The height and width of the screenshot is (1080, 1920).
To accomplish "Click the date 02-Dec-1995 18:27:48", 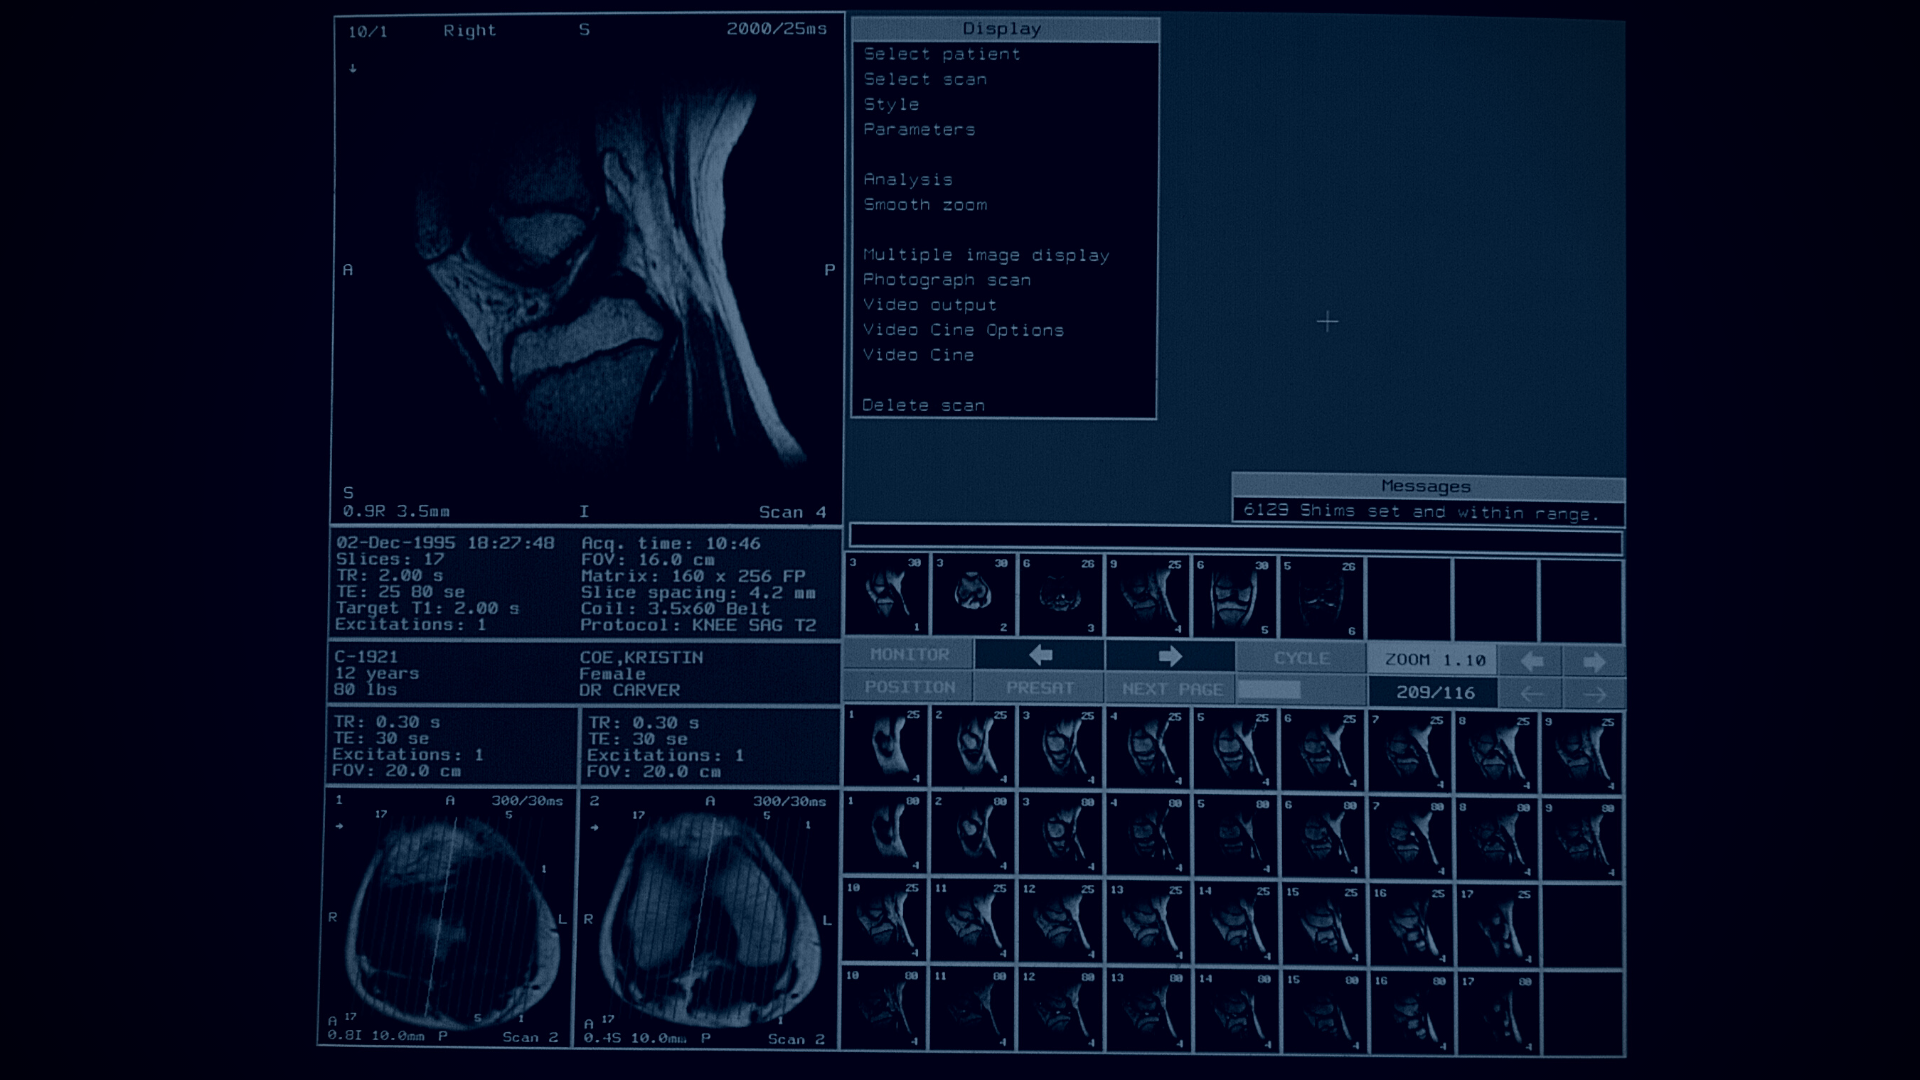I will [x=445, y=543].
